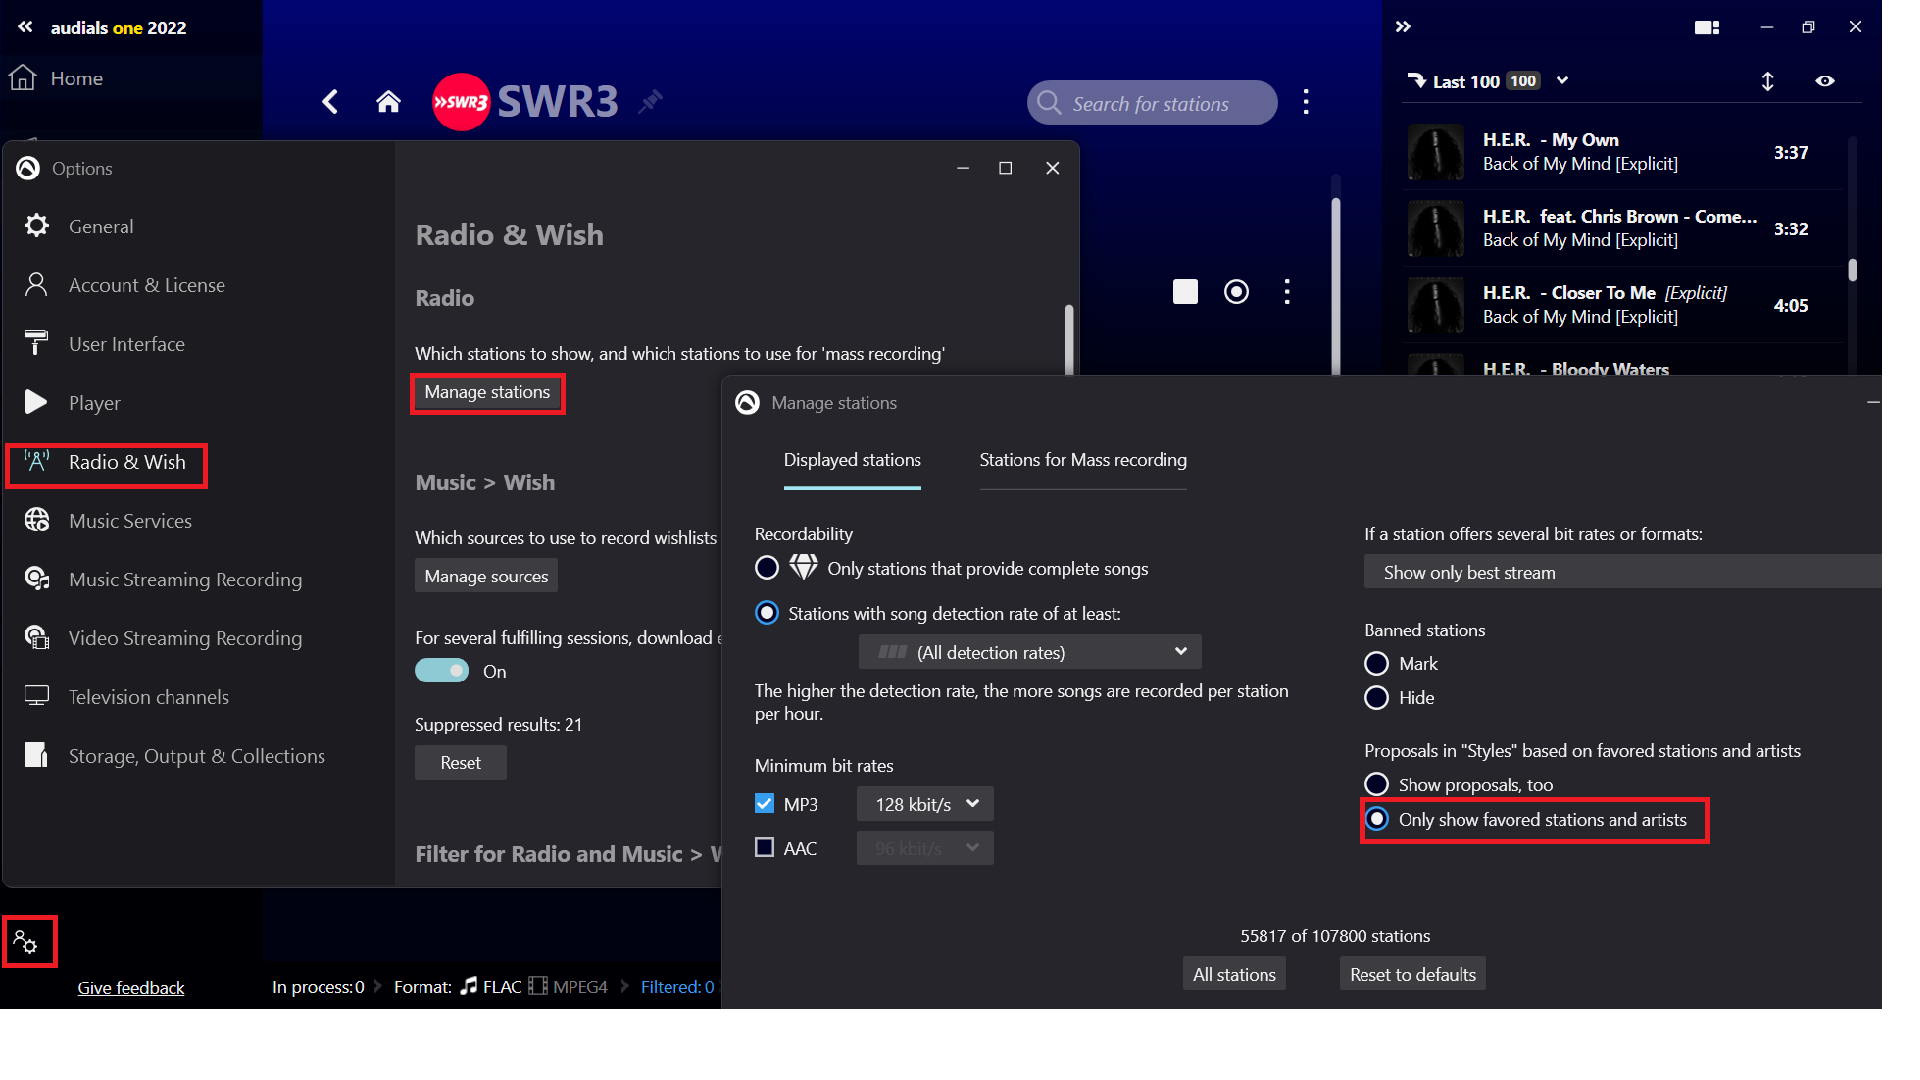Click the Options dialog vertical scrollbar
Screen dimensions: 1920x1080
coord(1069,340)
